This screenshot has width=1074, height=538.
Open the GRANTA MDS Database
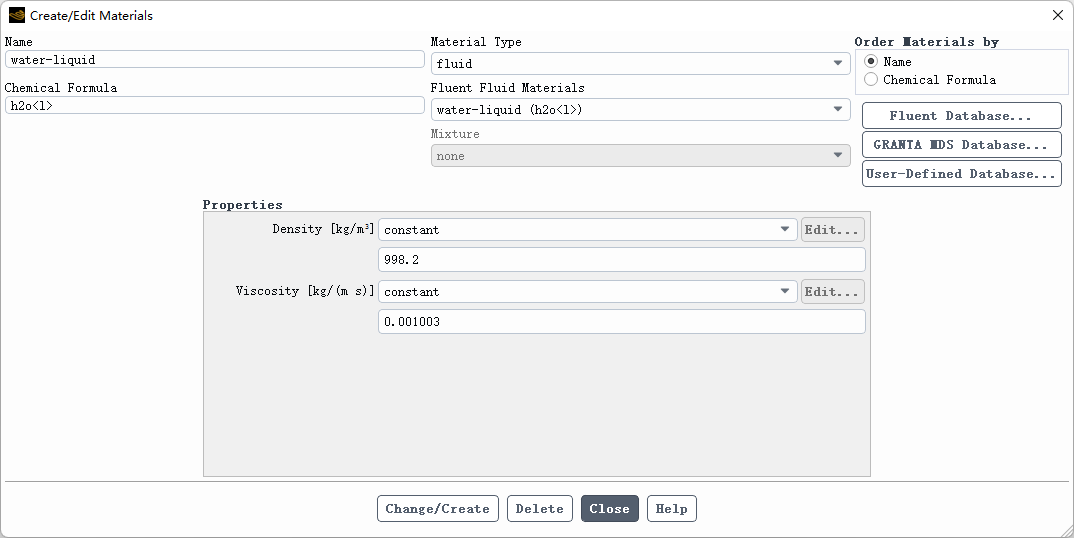coord(961,145)
